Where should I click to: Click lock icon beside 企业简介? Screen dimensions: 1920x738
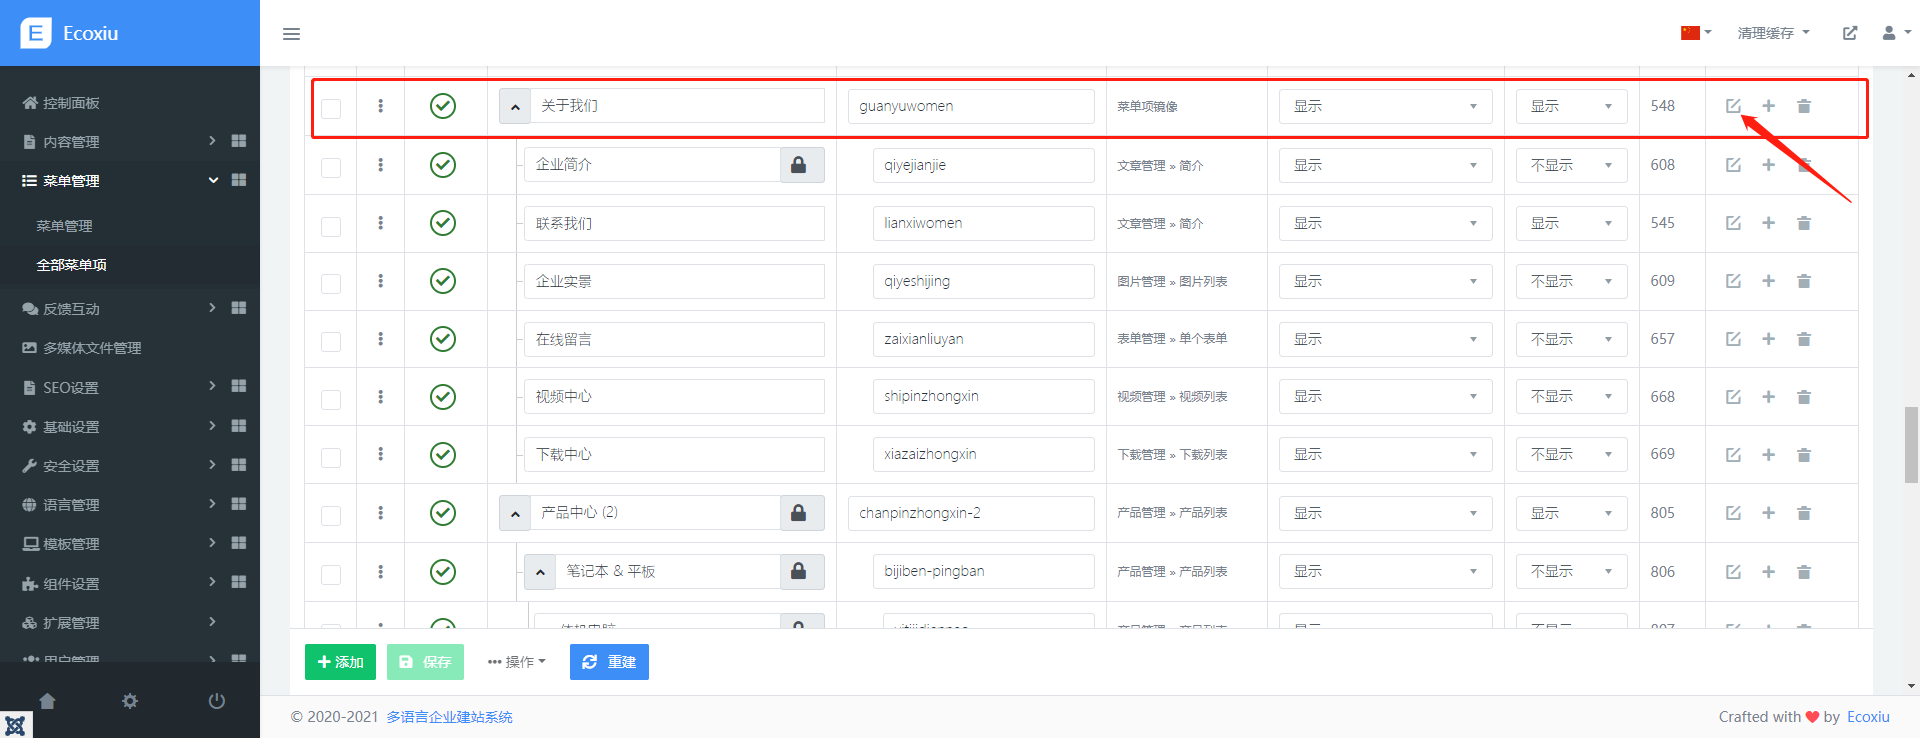click(799, 165)
